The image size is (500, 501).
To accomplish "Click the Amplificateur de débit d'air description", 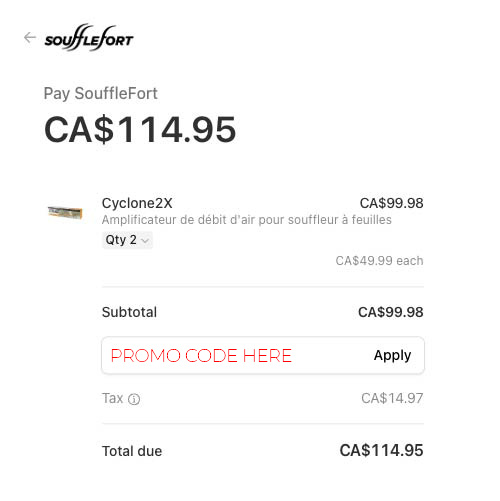I will point(247,220).
